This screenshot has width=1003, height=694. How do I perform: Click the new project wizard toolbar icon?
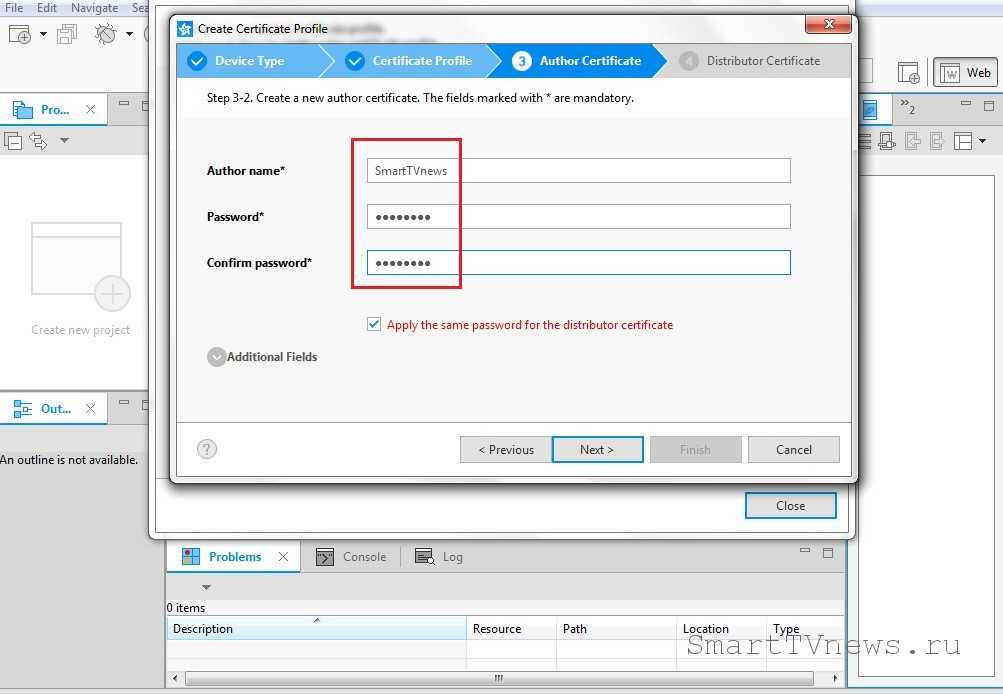pyautogui.click(x=19, y=35)
